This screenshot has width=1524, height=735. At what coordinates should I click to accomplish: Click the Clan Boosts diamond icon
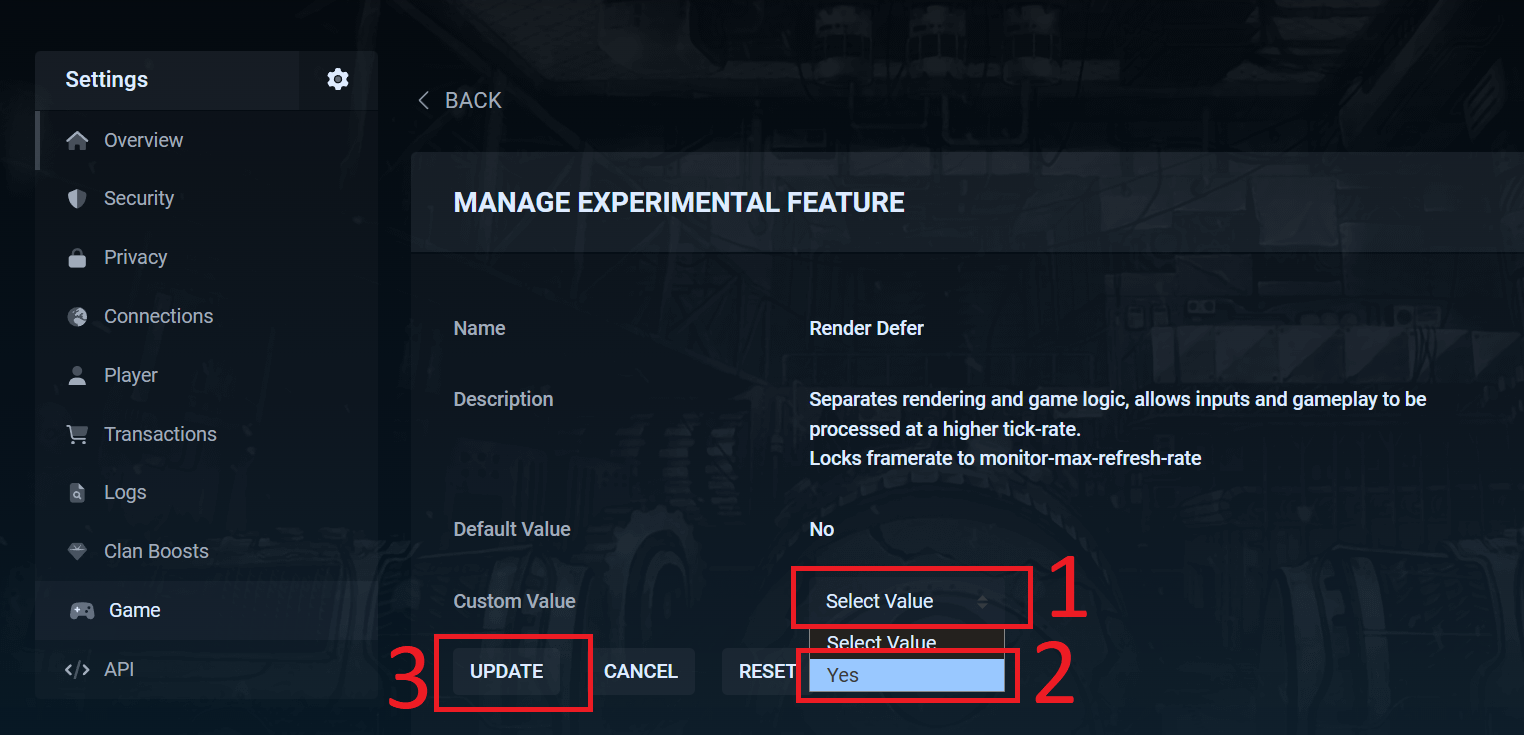pos(77,551)
